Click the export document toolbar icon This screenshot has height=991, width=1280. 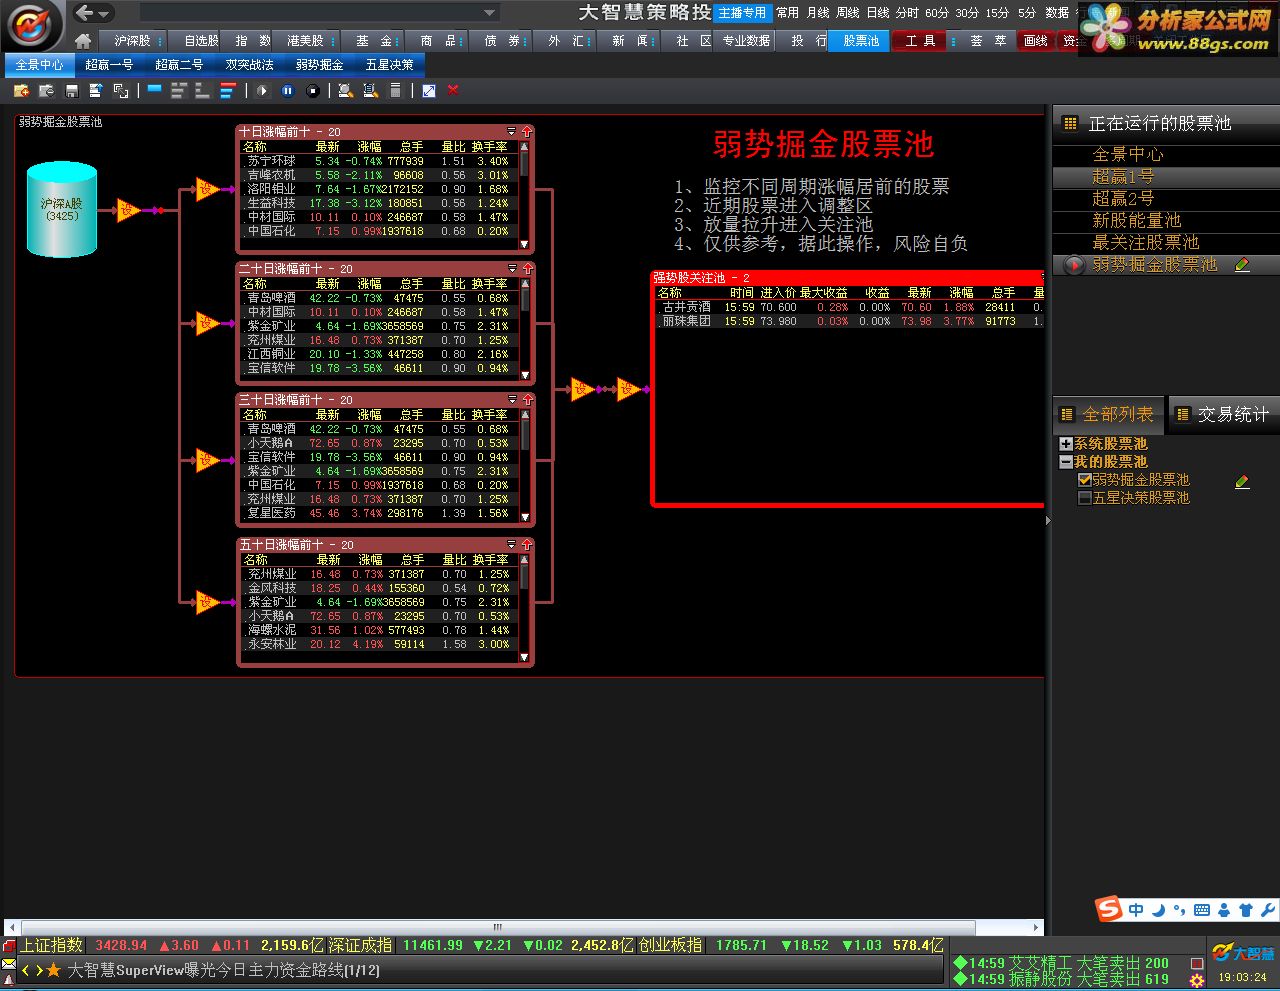pos(96,91)
